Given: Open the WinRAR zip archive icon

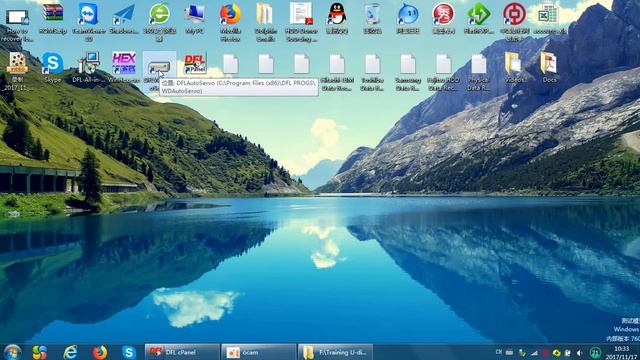Looking at the screenshot, I should point(53,18).
